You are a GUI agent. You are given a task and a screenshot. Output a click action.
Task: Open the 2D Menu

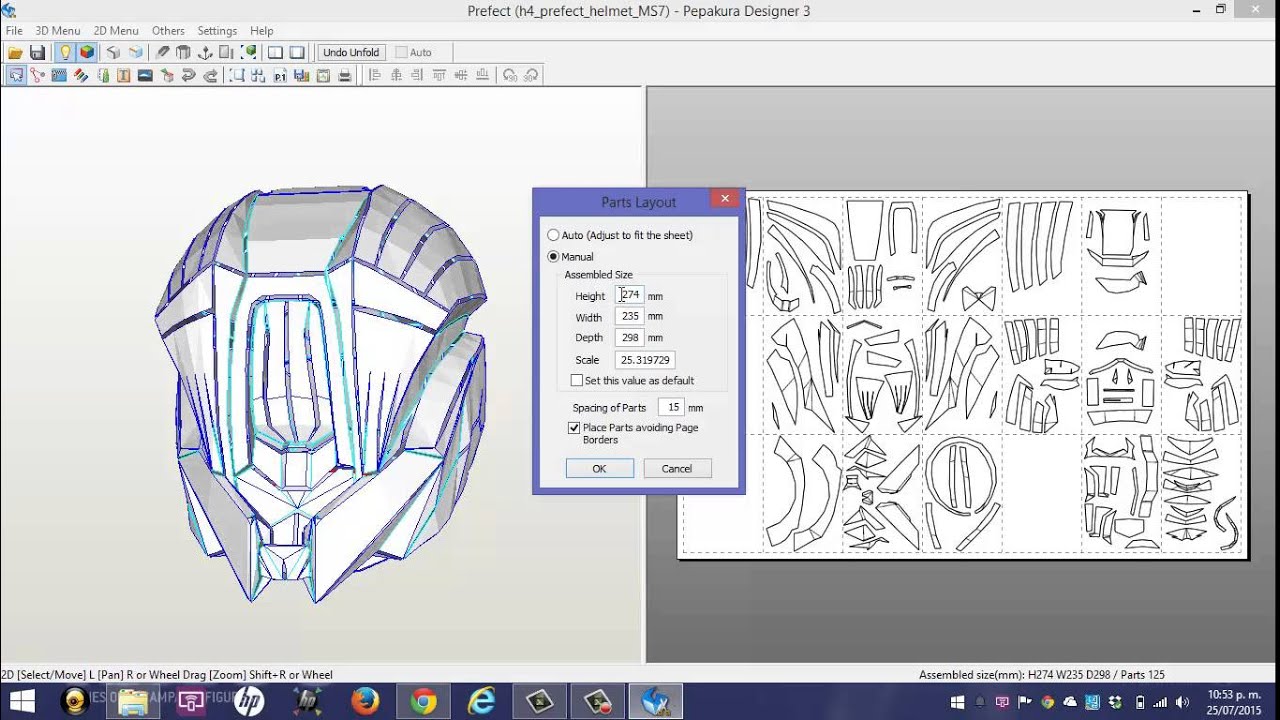116,31
